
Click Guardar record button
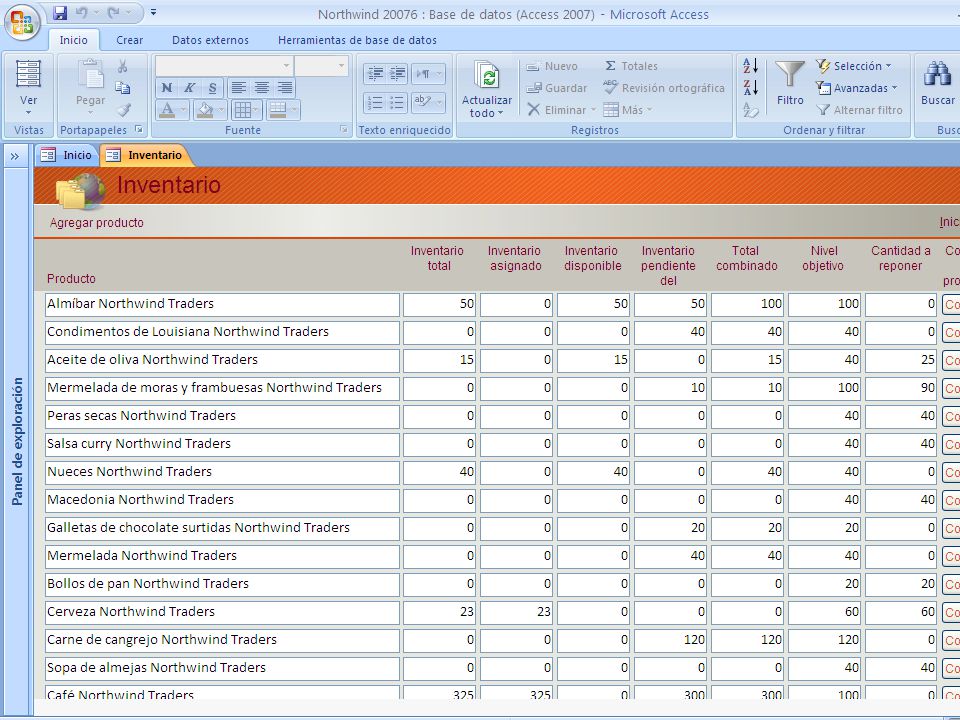pyautogui.click(x=557, y=88)
